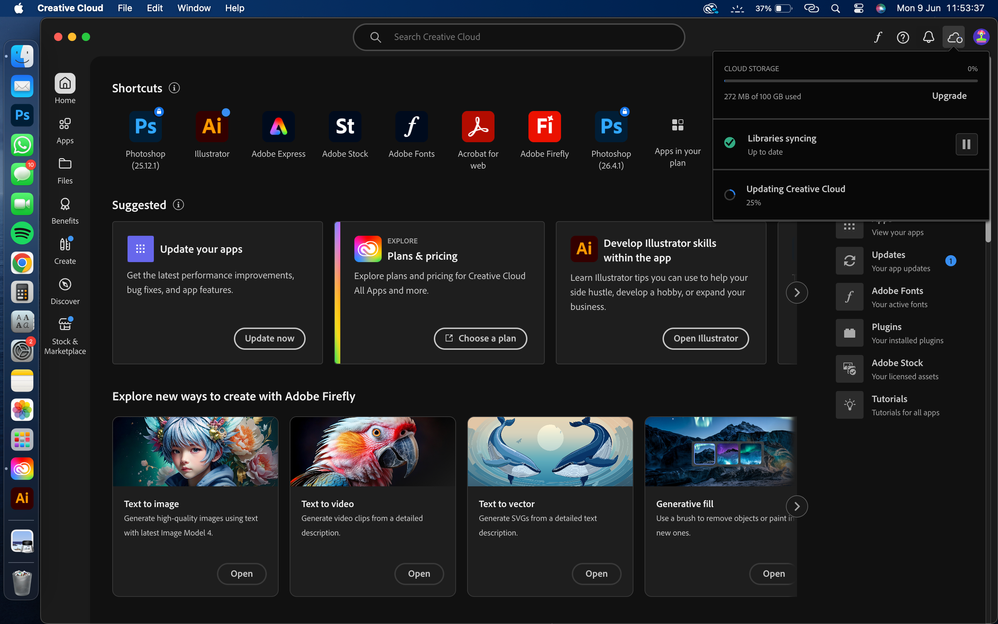The width and height of the screenshot is (998, 624).
Task: Toggle the cloud activity icon
Action: click(954, 38)
